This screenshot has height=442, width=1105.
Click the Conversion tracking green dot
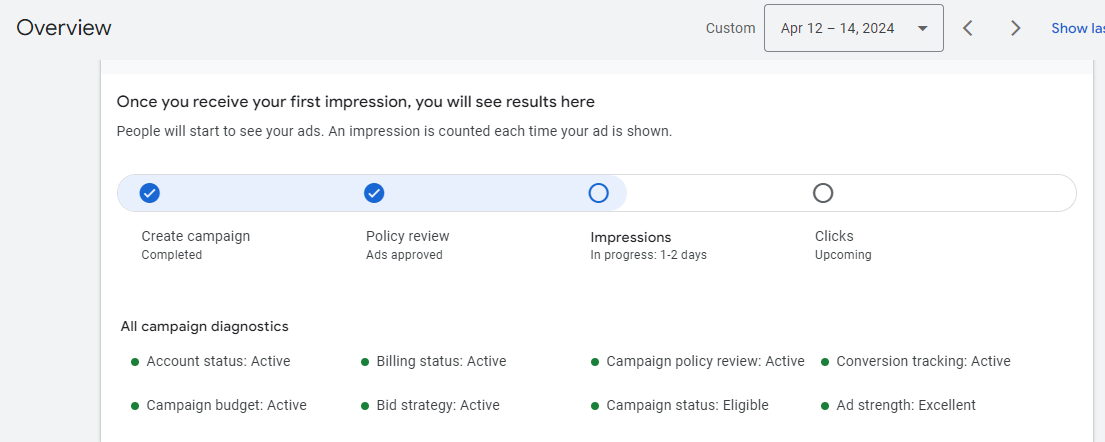tap(825, 362)
